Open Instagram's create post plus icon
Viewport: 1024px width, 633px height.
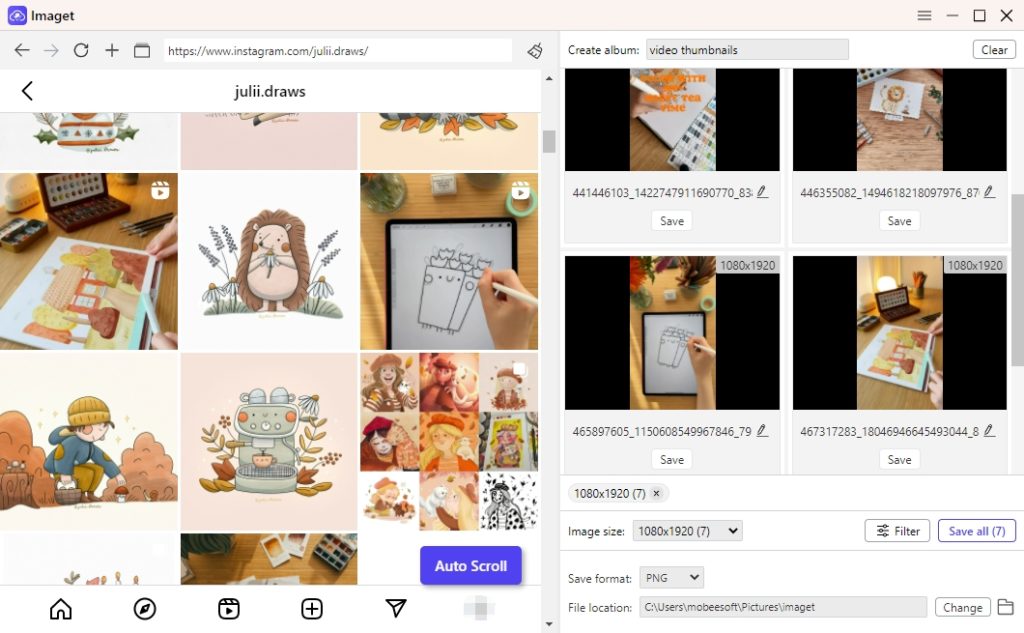click(x=311, y=608)
